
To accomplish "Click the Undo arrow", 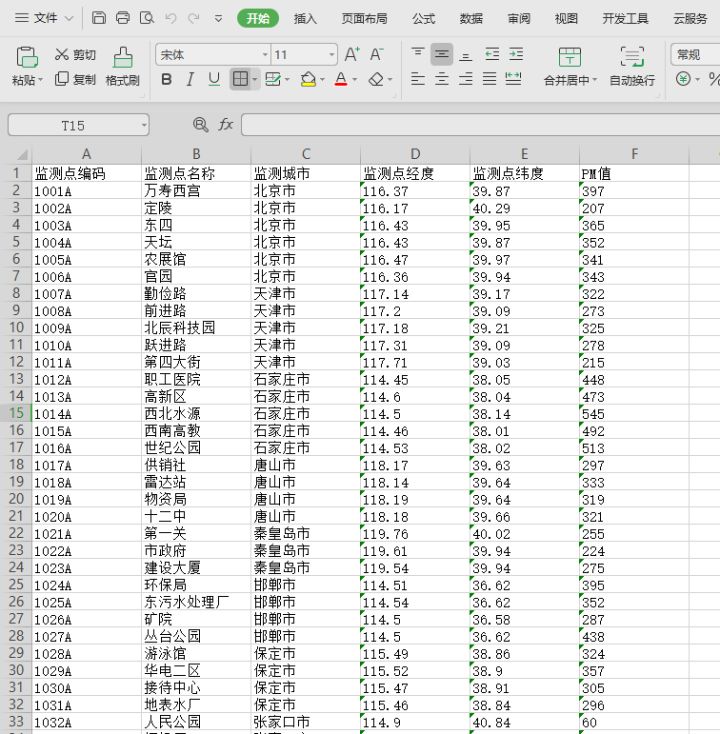I will coord(170,18).
